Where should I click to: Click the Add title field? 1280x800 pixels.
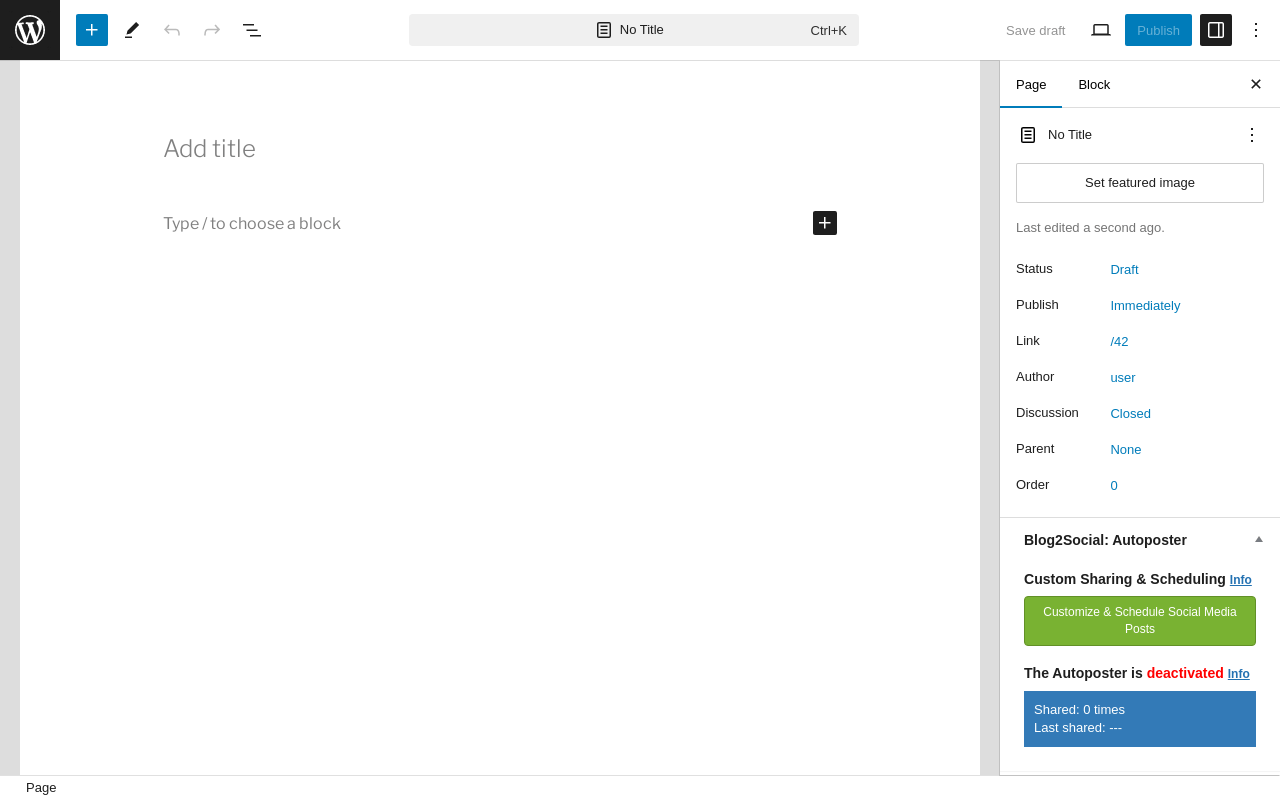(x=500, y=149)
